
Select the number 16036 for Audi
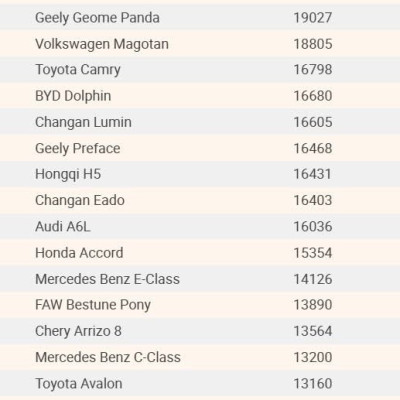313,227
